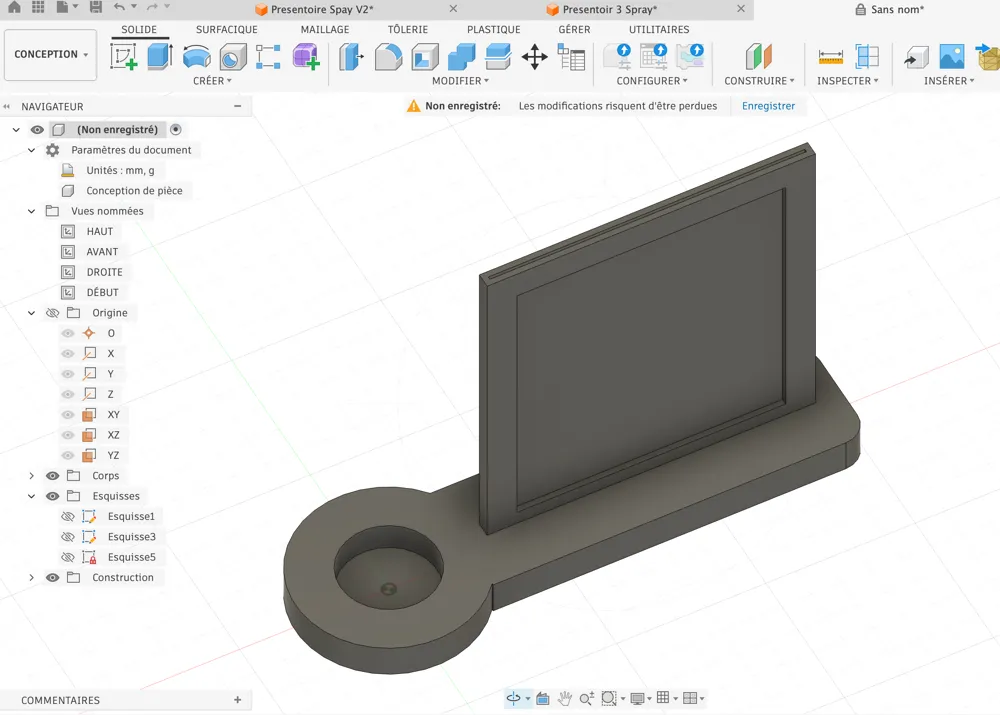Switch to the TÔLERIE ribbon tab
This screenshot has width=1000, height=715.
coord(408,29)
